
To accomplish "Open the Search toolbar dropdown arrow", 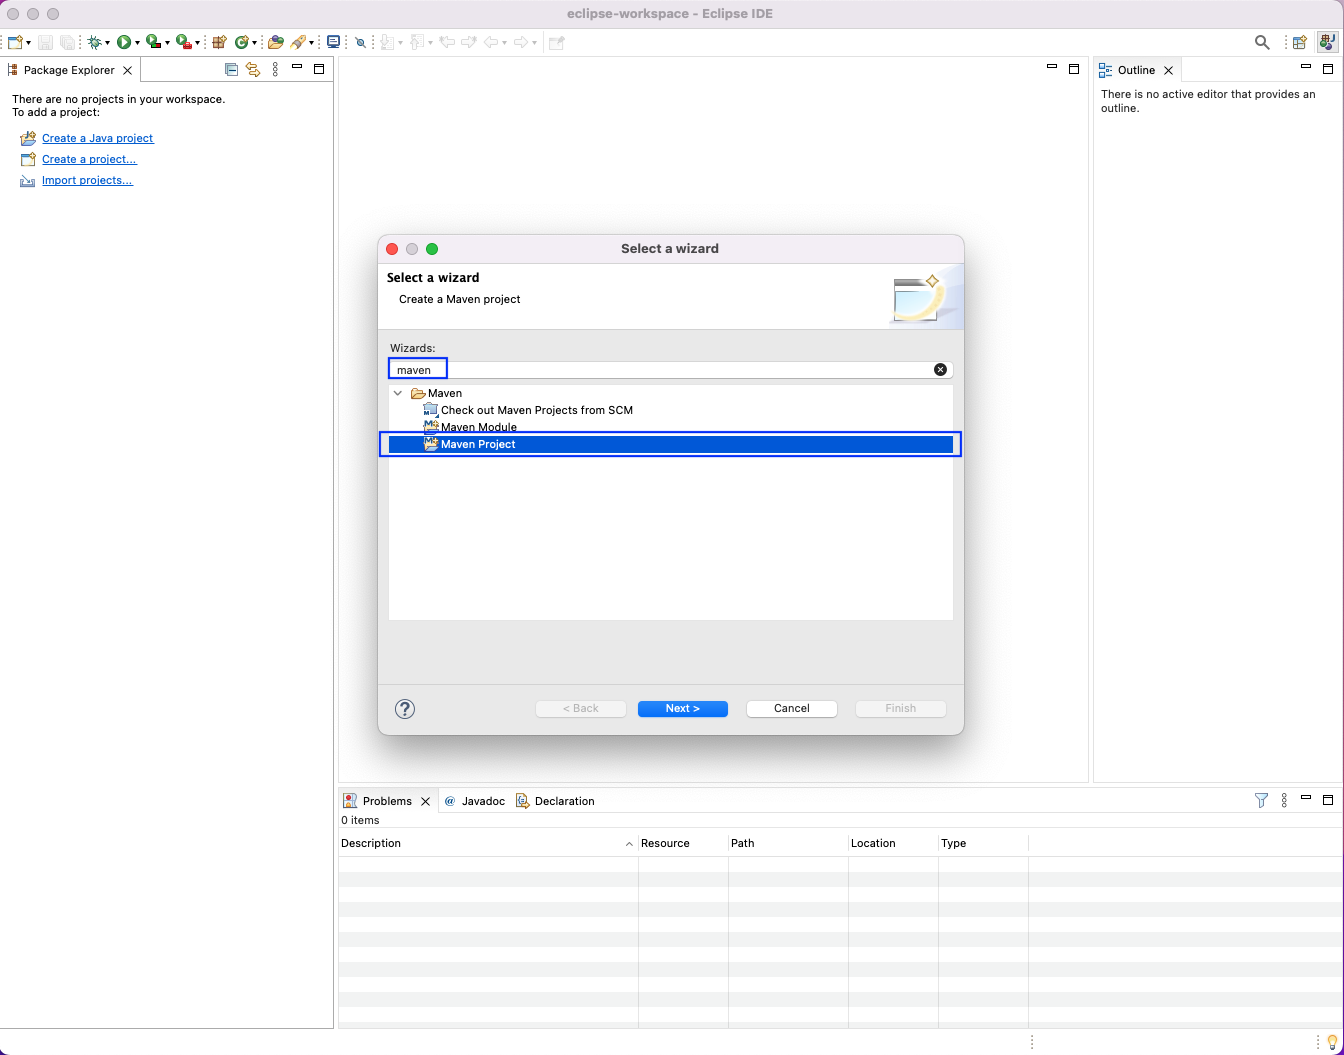I will tap(312, 43).
